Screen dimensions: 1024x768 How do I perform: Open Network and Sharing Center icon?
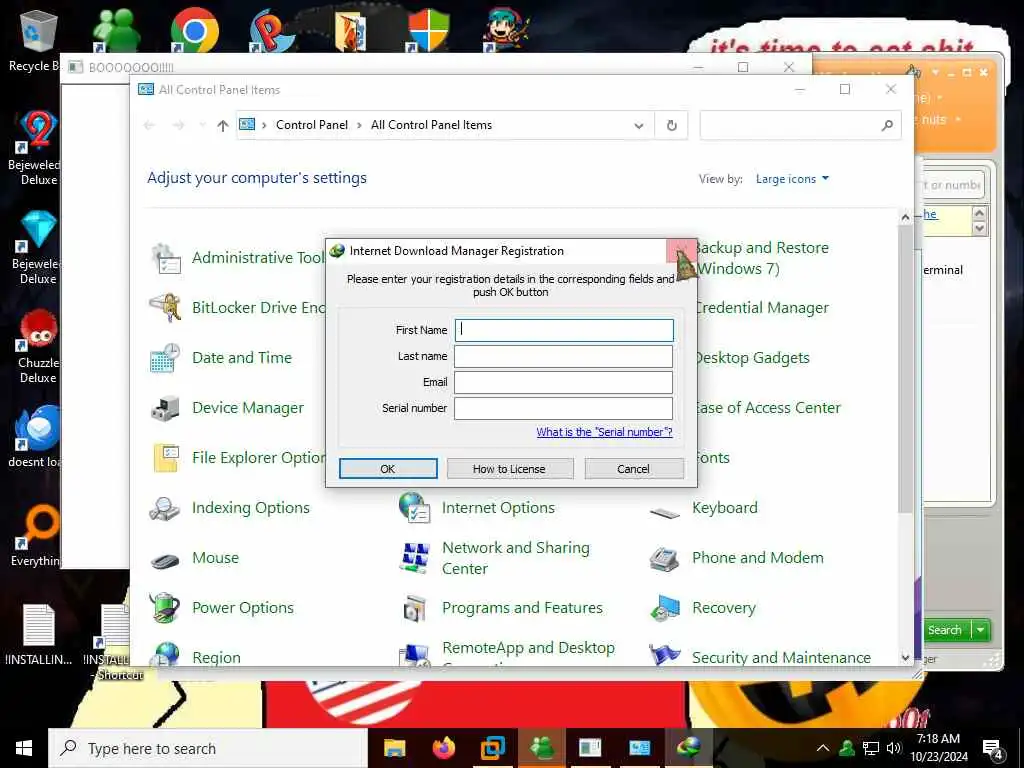pyautogui.click(x=415, y=558)
